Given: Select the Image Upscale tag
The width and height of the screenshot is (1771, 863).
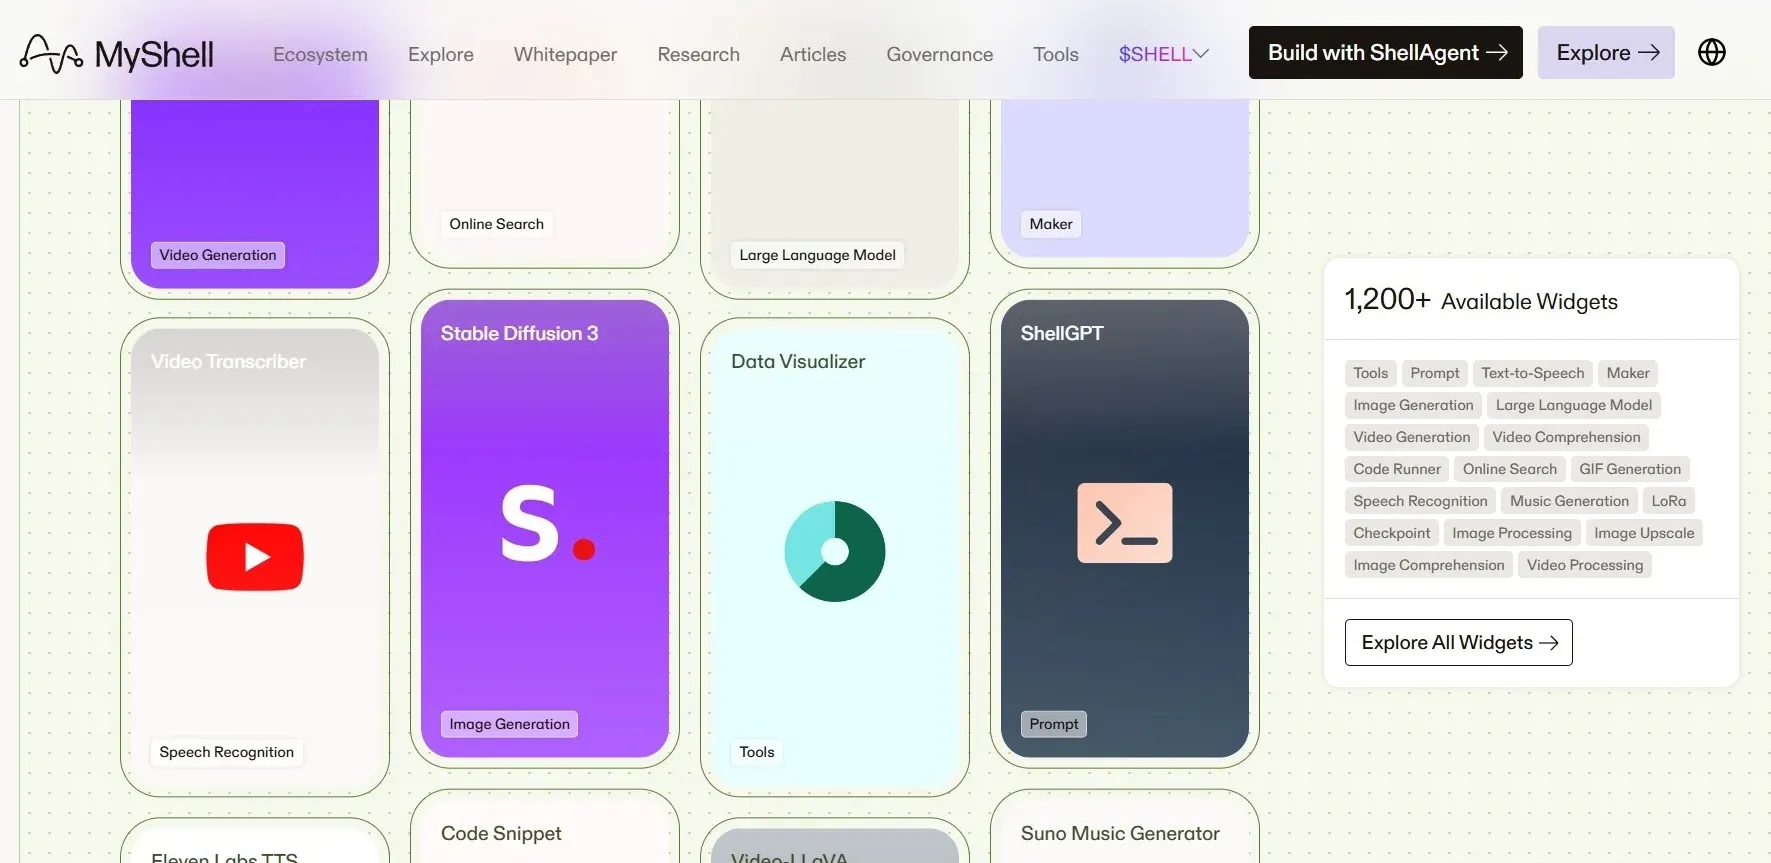Looking at the screenshot, I should 1644,533.
